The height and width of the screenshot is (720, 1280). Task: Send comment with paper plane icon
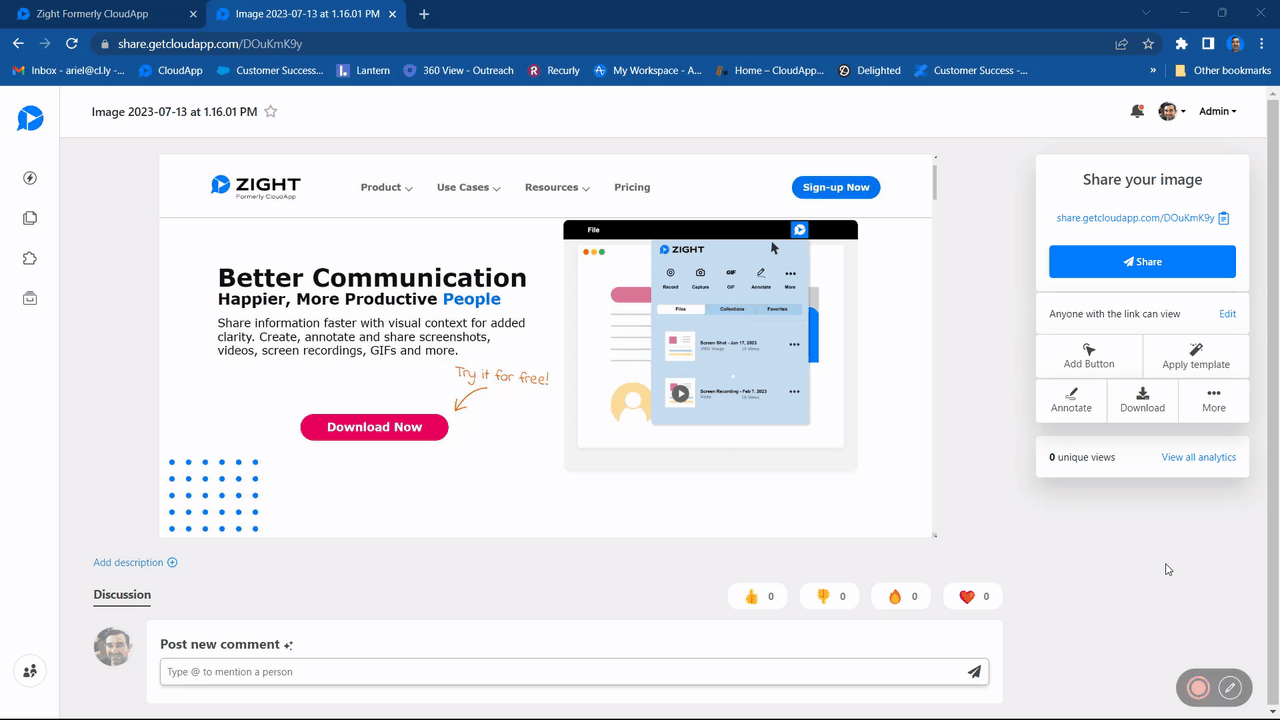click(974, 672)
